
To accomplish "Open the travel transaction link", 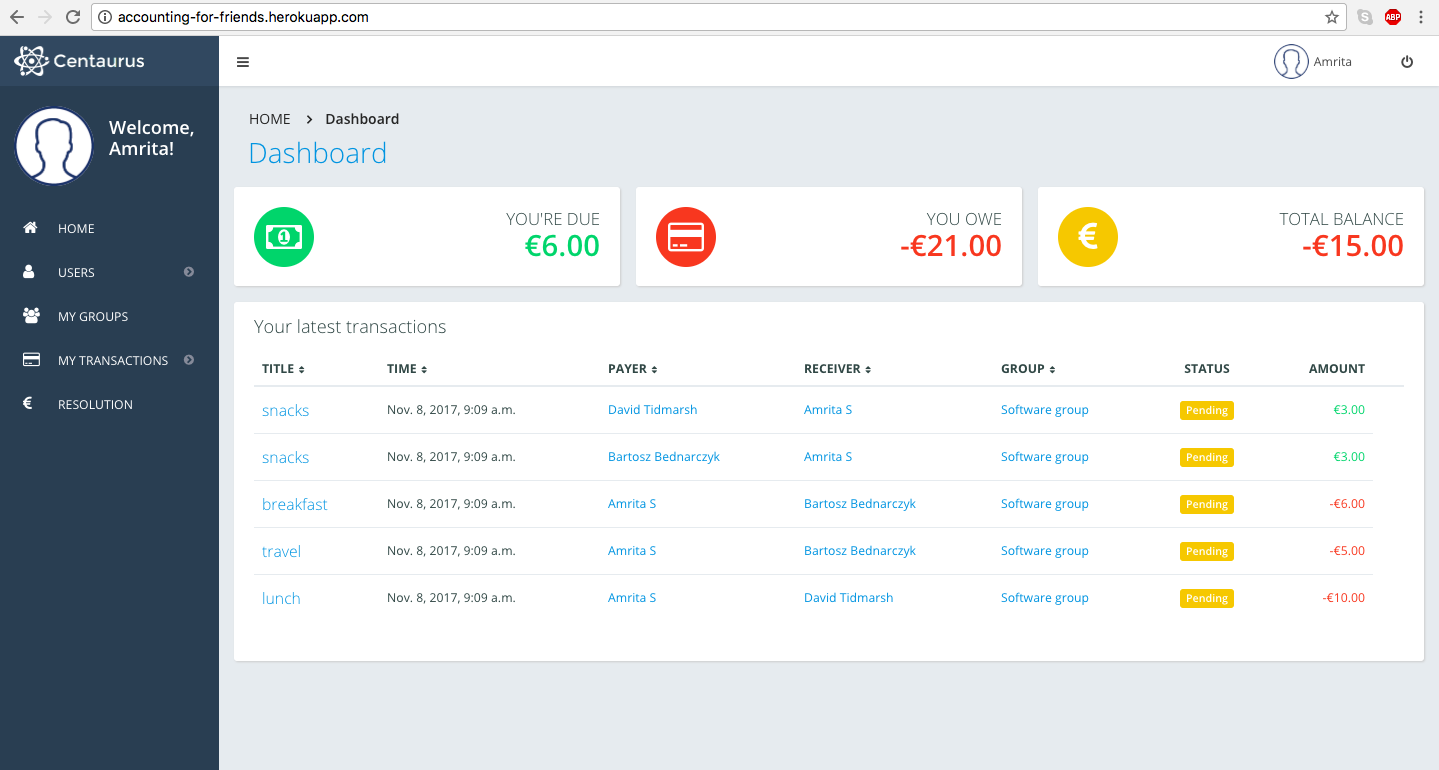I will [281, 552].
